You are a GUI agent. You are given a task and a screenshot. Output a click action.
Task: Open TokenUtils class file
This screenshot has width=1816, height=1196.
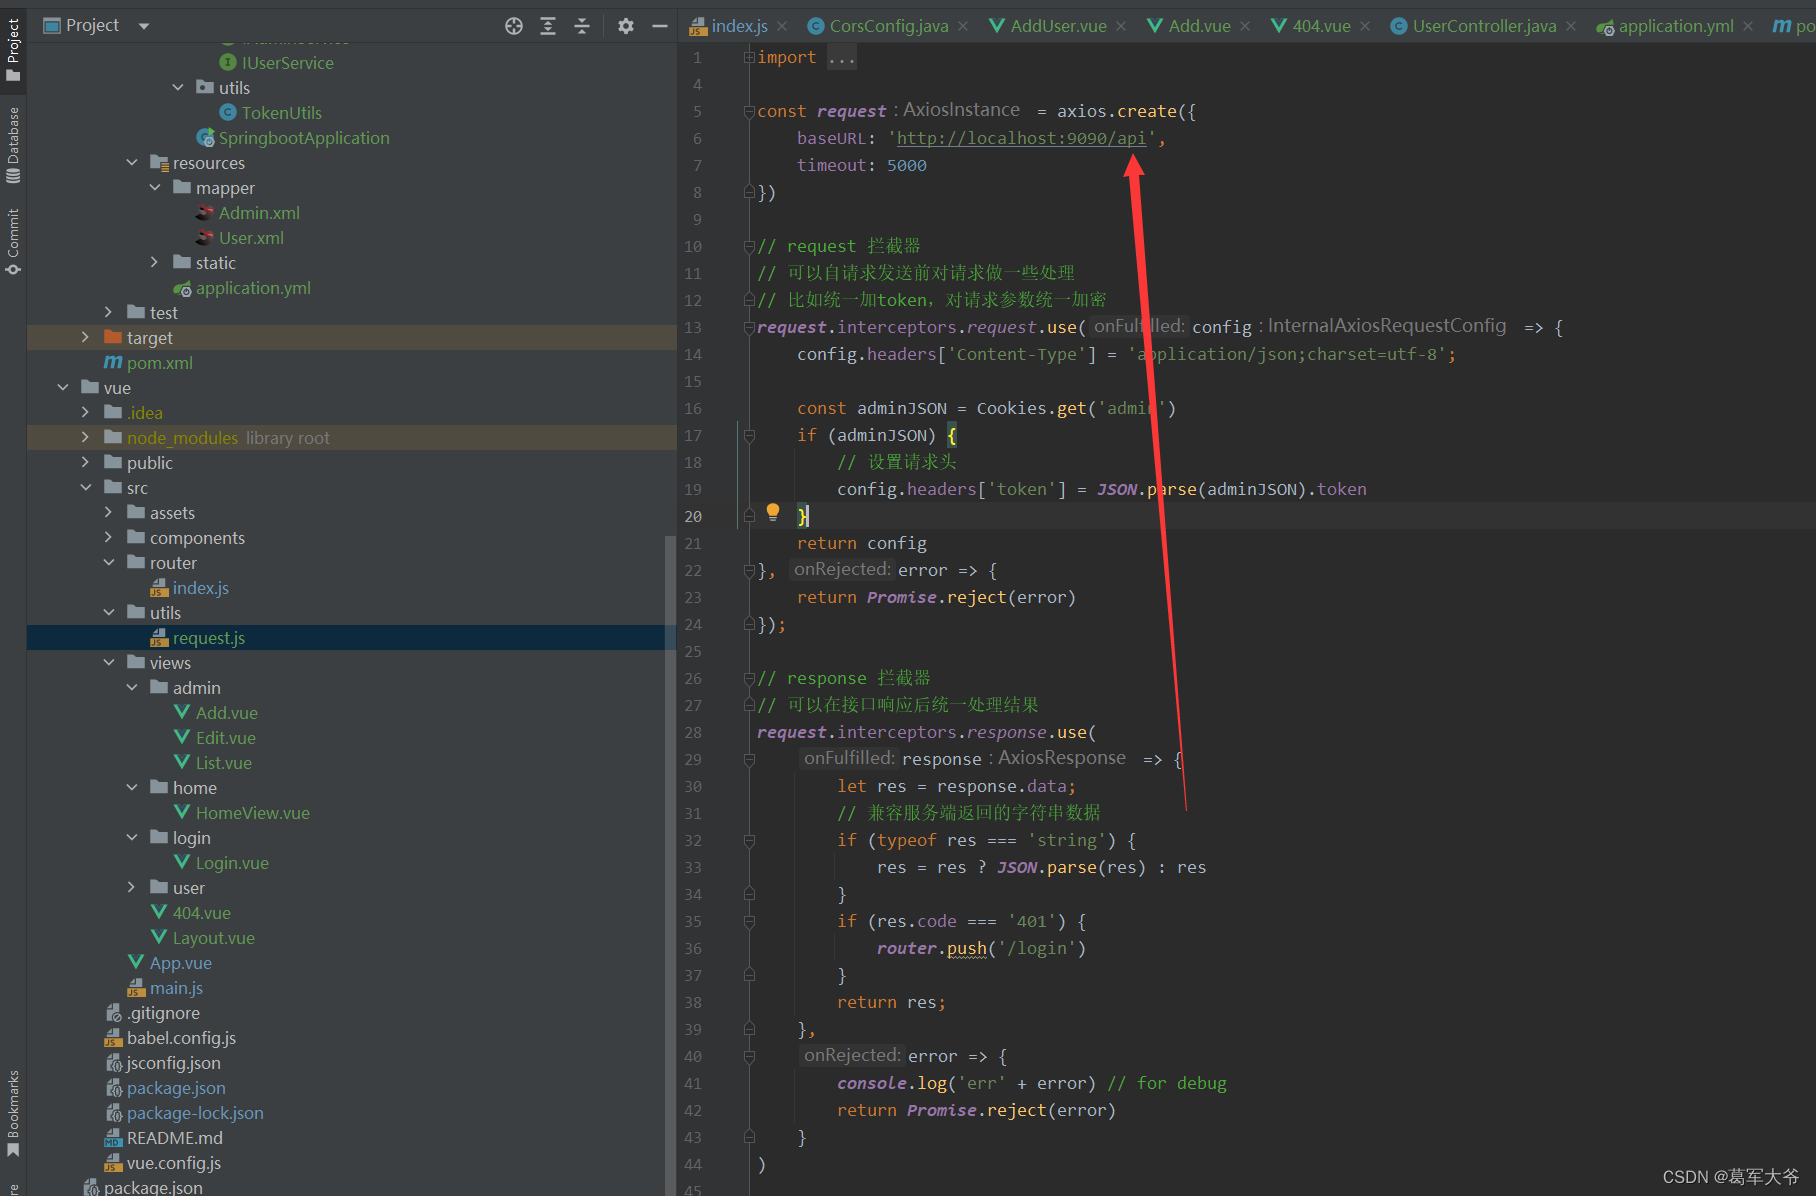pos(281,113)
